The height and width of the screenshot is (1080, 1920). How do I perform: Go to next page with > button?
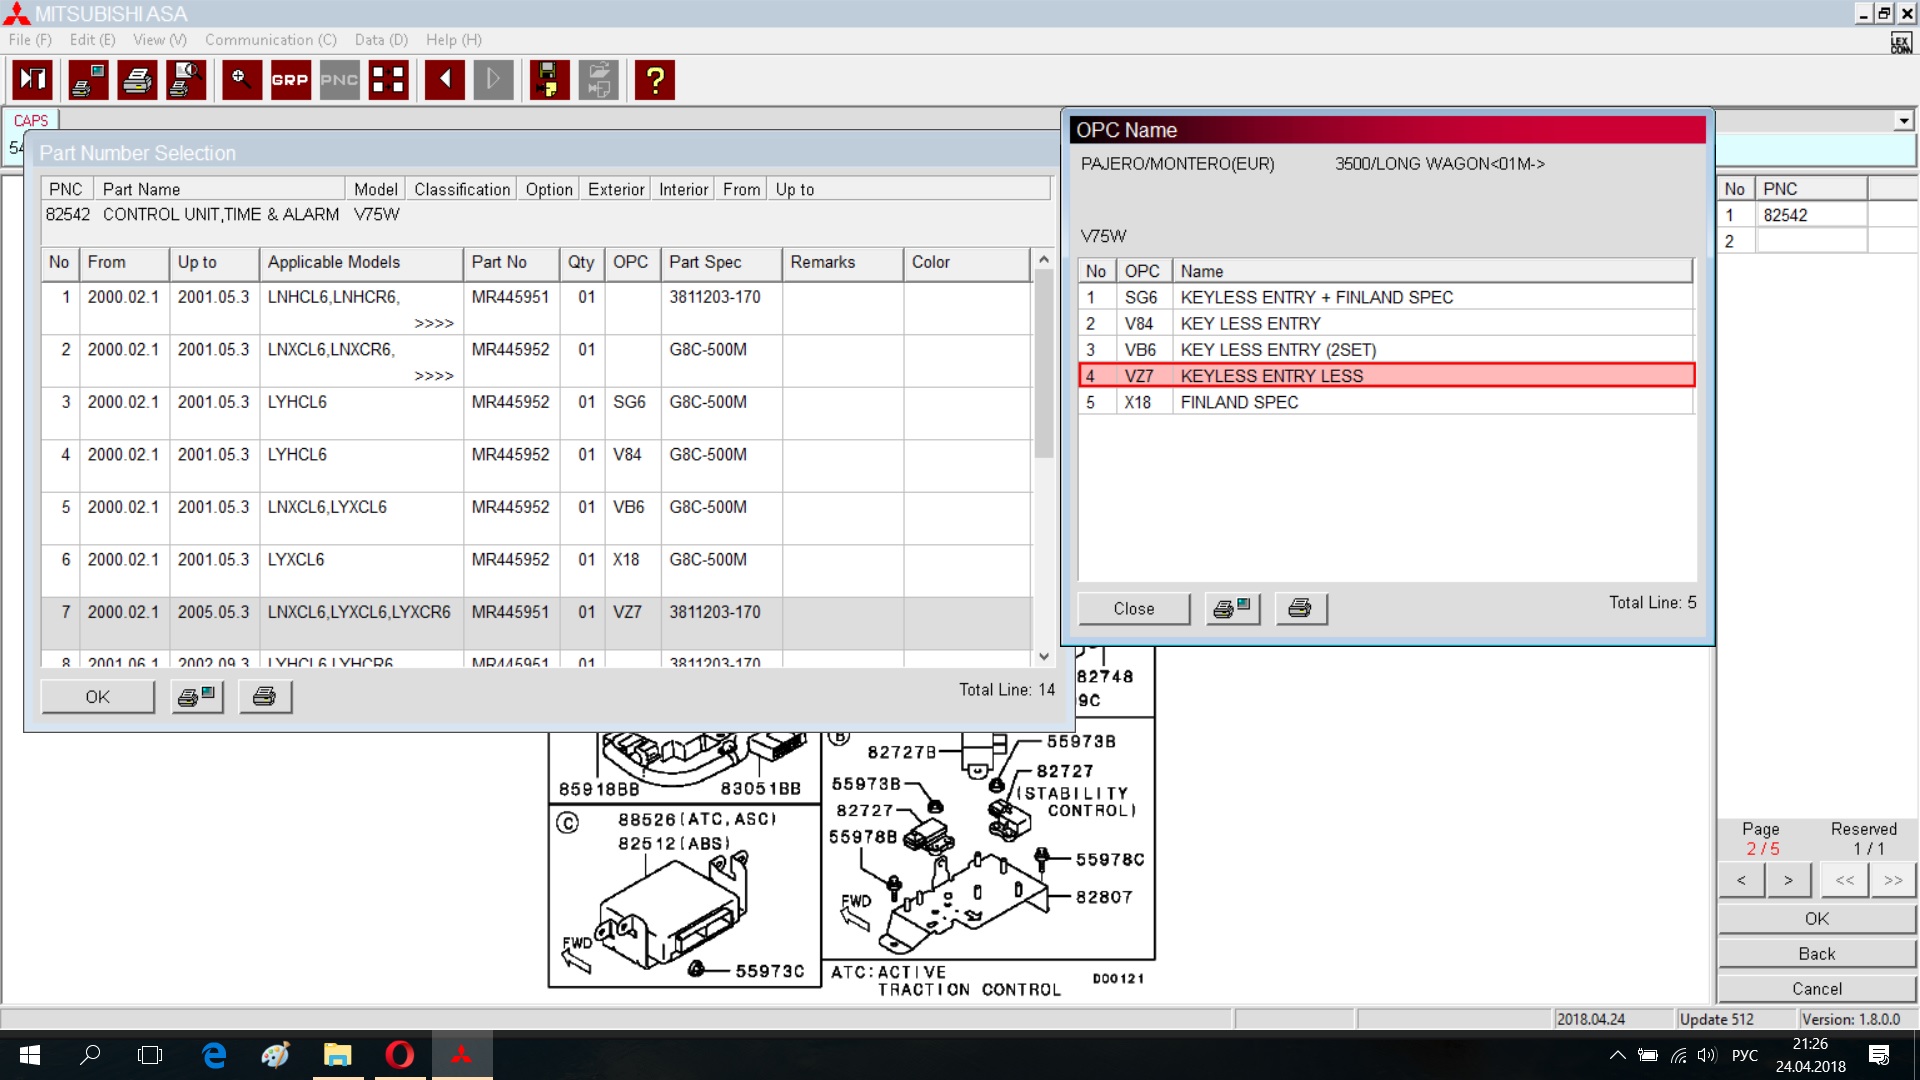(1788, 880)
